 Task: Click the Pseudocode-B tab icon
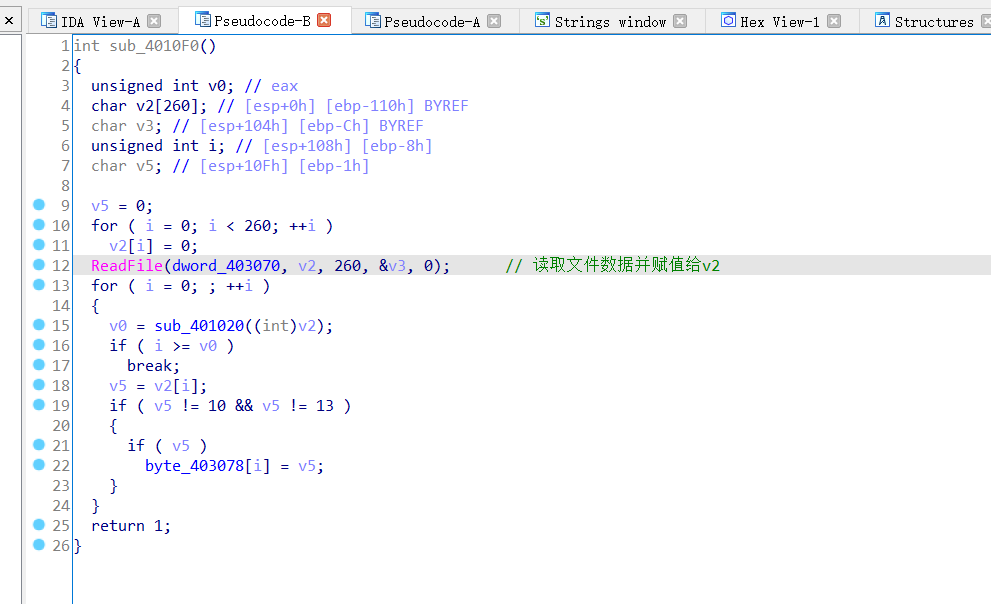(x=202, y=19)
